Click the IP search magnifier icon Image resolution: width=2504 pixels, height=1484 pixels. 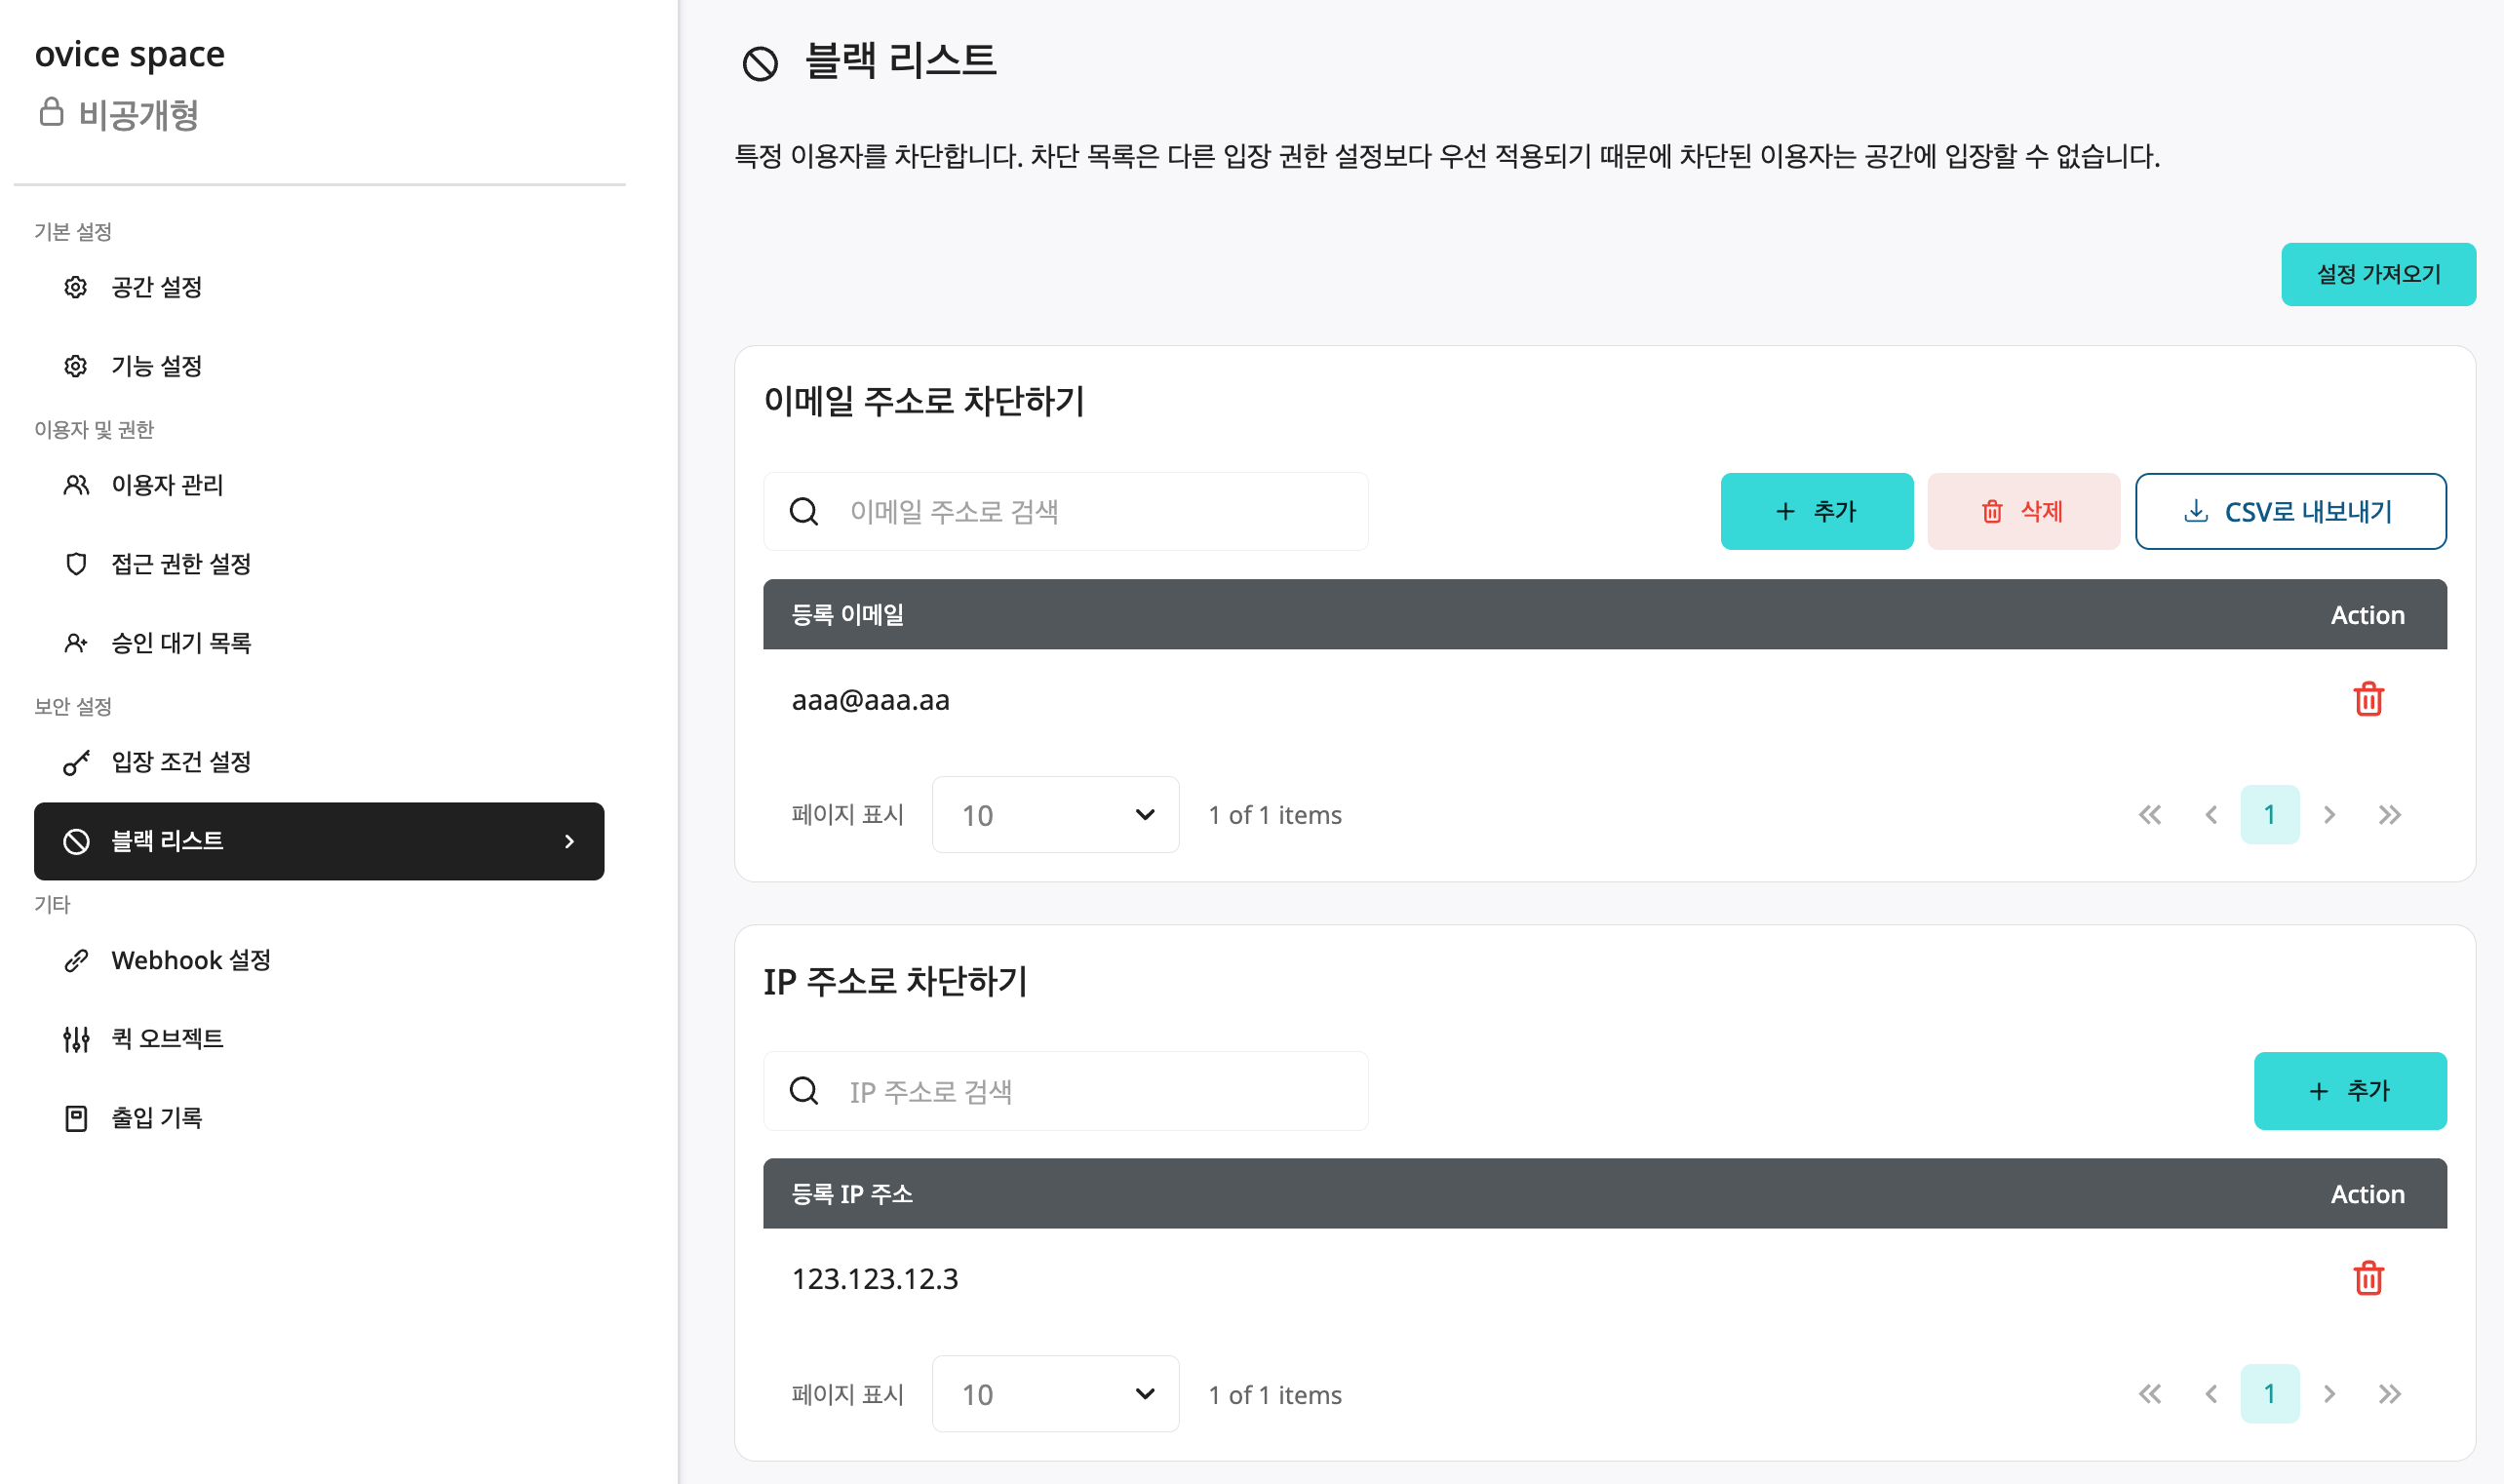tap(804, 1090)
